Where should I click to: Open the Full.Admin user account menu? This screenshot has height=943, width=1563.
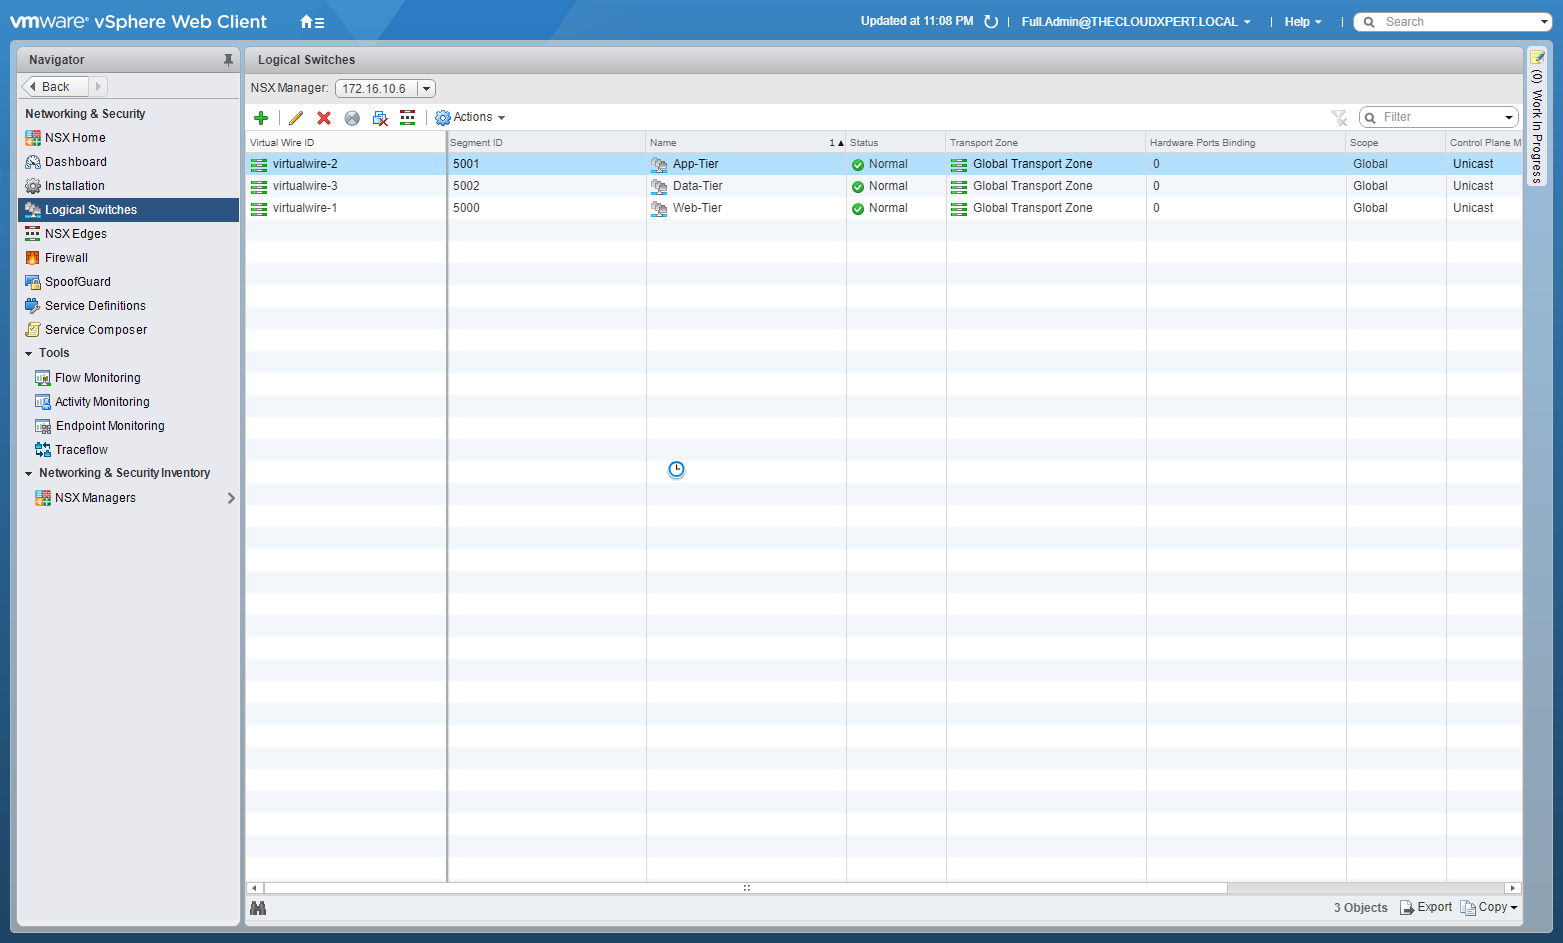(x=1135, y=22)
